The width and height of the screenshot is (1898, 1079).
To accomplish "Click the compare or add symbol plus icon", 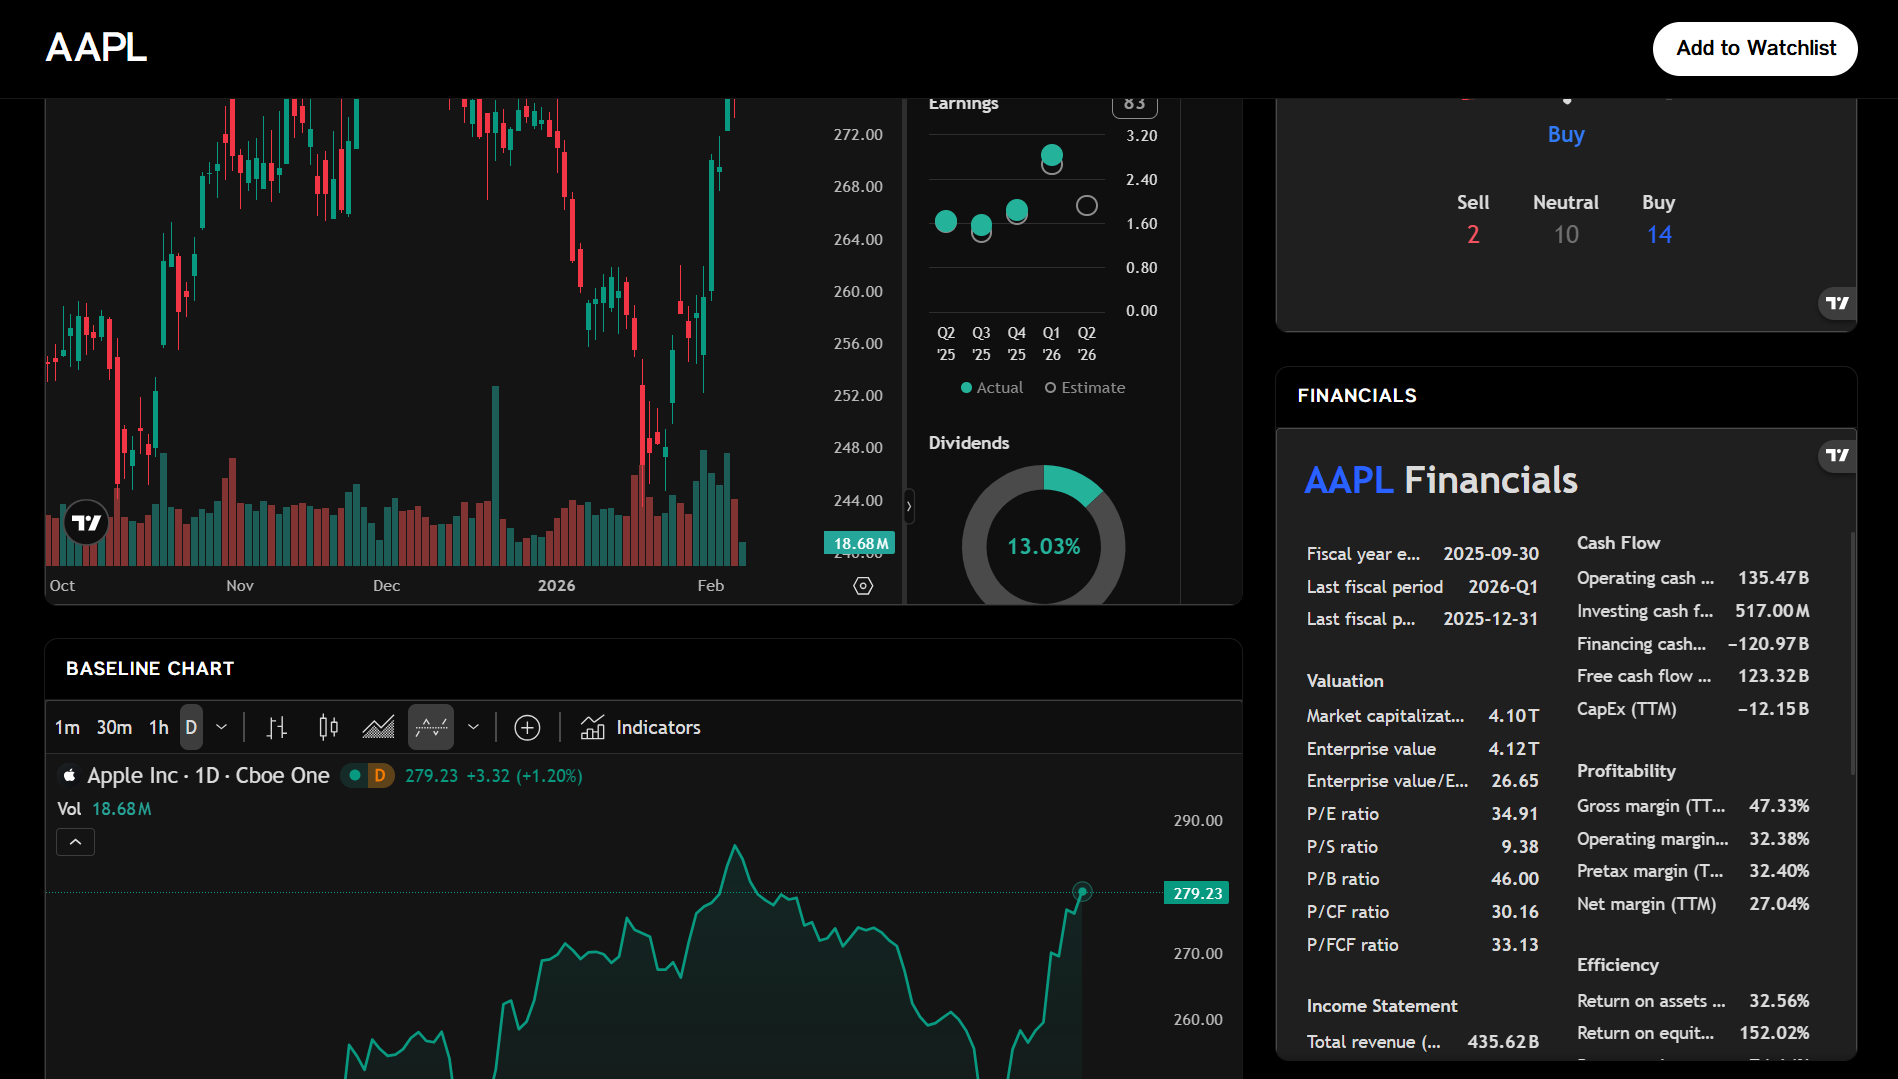I will click(x=527, y=728).
